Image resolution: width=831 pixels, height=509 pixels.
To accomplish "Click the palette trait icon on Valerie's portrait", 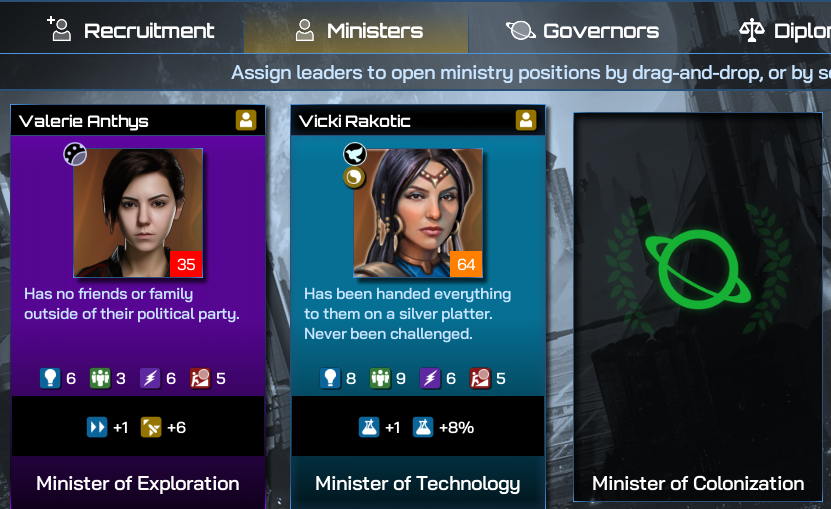I will 75,154.
